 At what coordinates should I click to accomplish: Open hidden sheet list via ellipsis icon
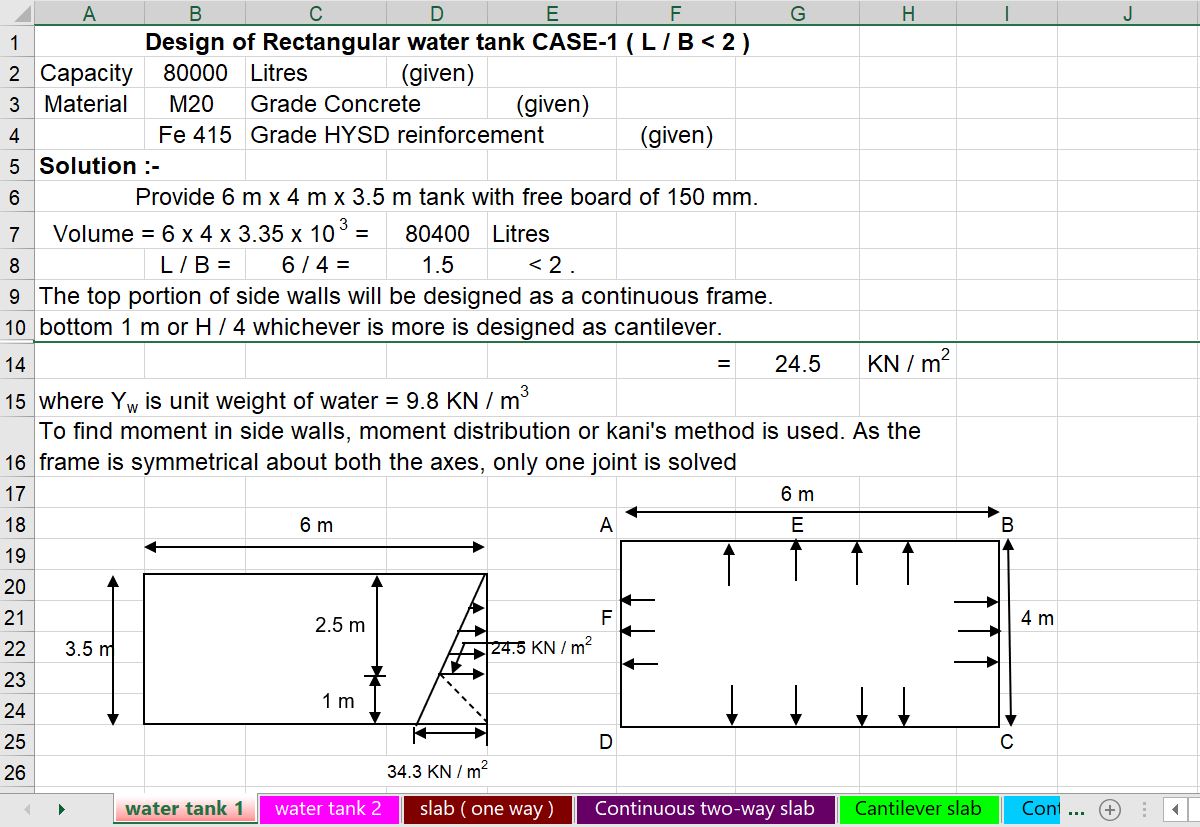[x=1077, y=809]
